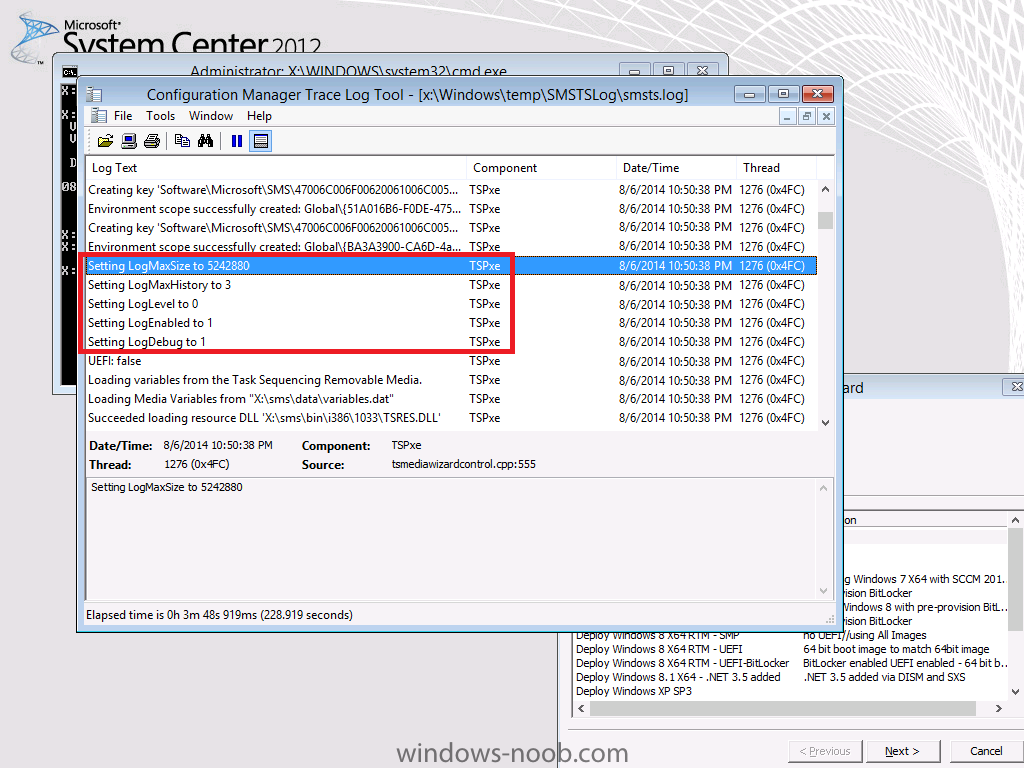Image resolution: width=1024 pixels, height=768 pixels.
Task: Select the 'Setting LogEnabled to 1' row
Action: coord(451,323)
